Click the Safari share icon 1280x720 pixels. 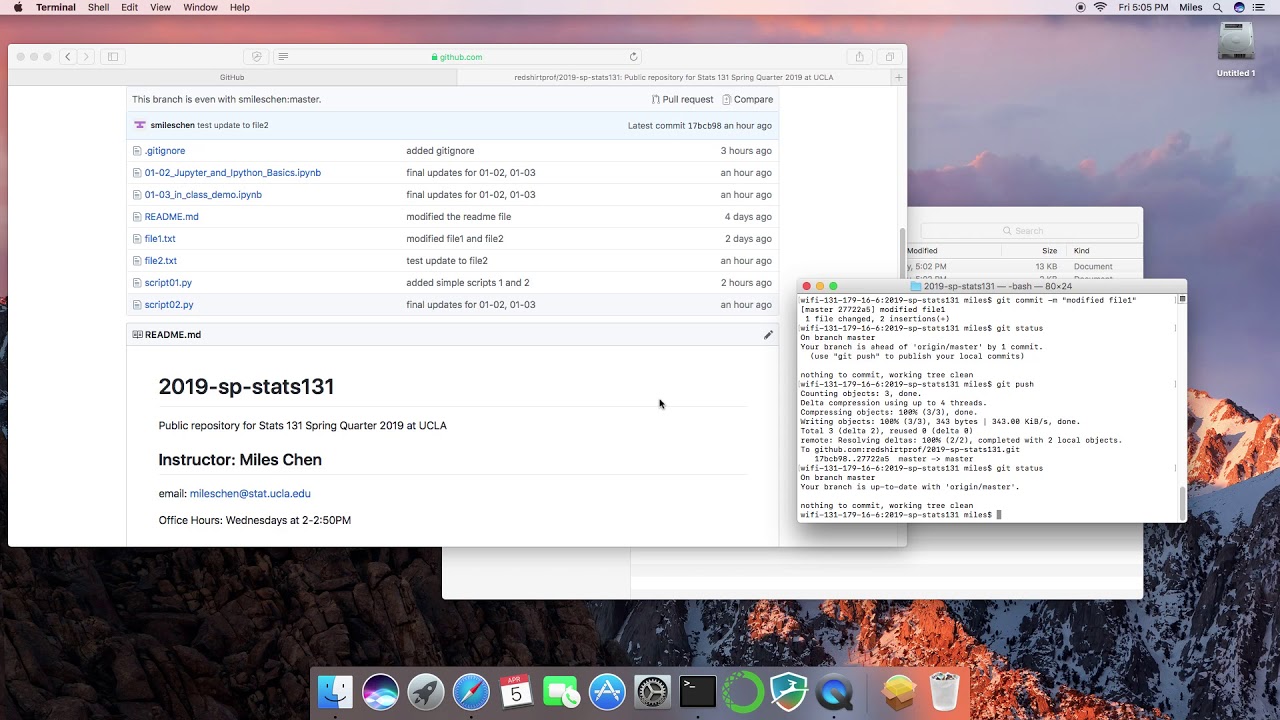coord(859,57)
